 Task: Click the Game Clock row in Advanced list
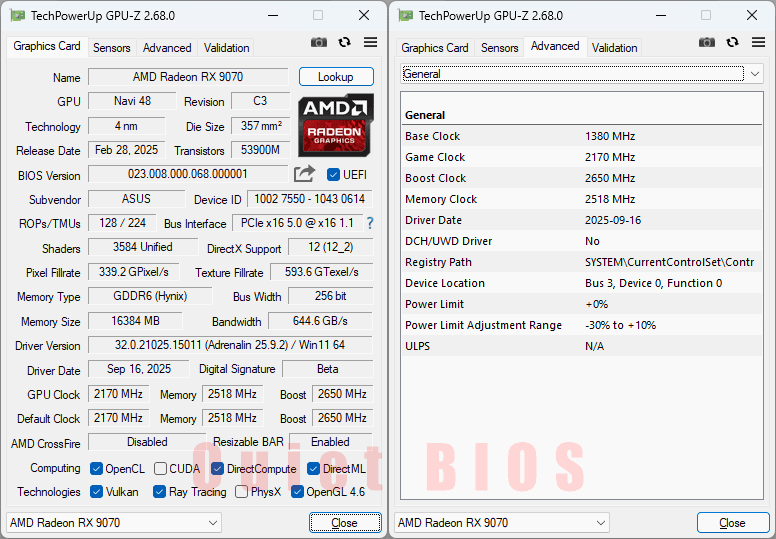point(582,157)
